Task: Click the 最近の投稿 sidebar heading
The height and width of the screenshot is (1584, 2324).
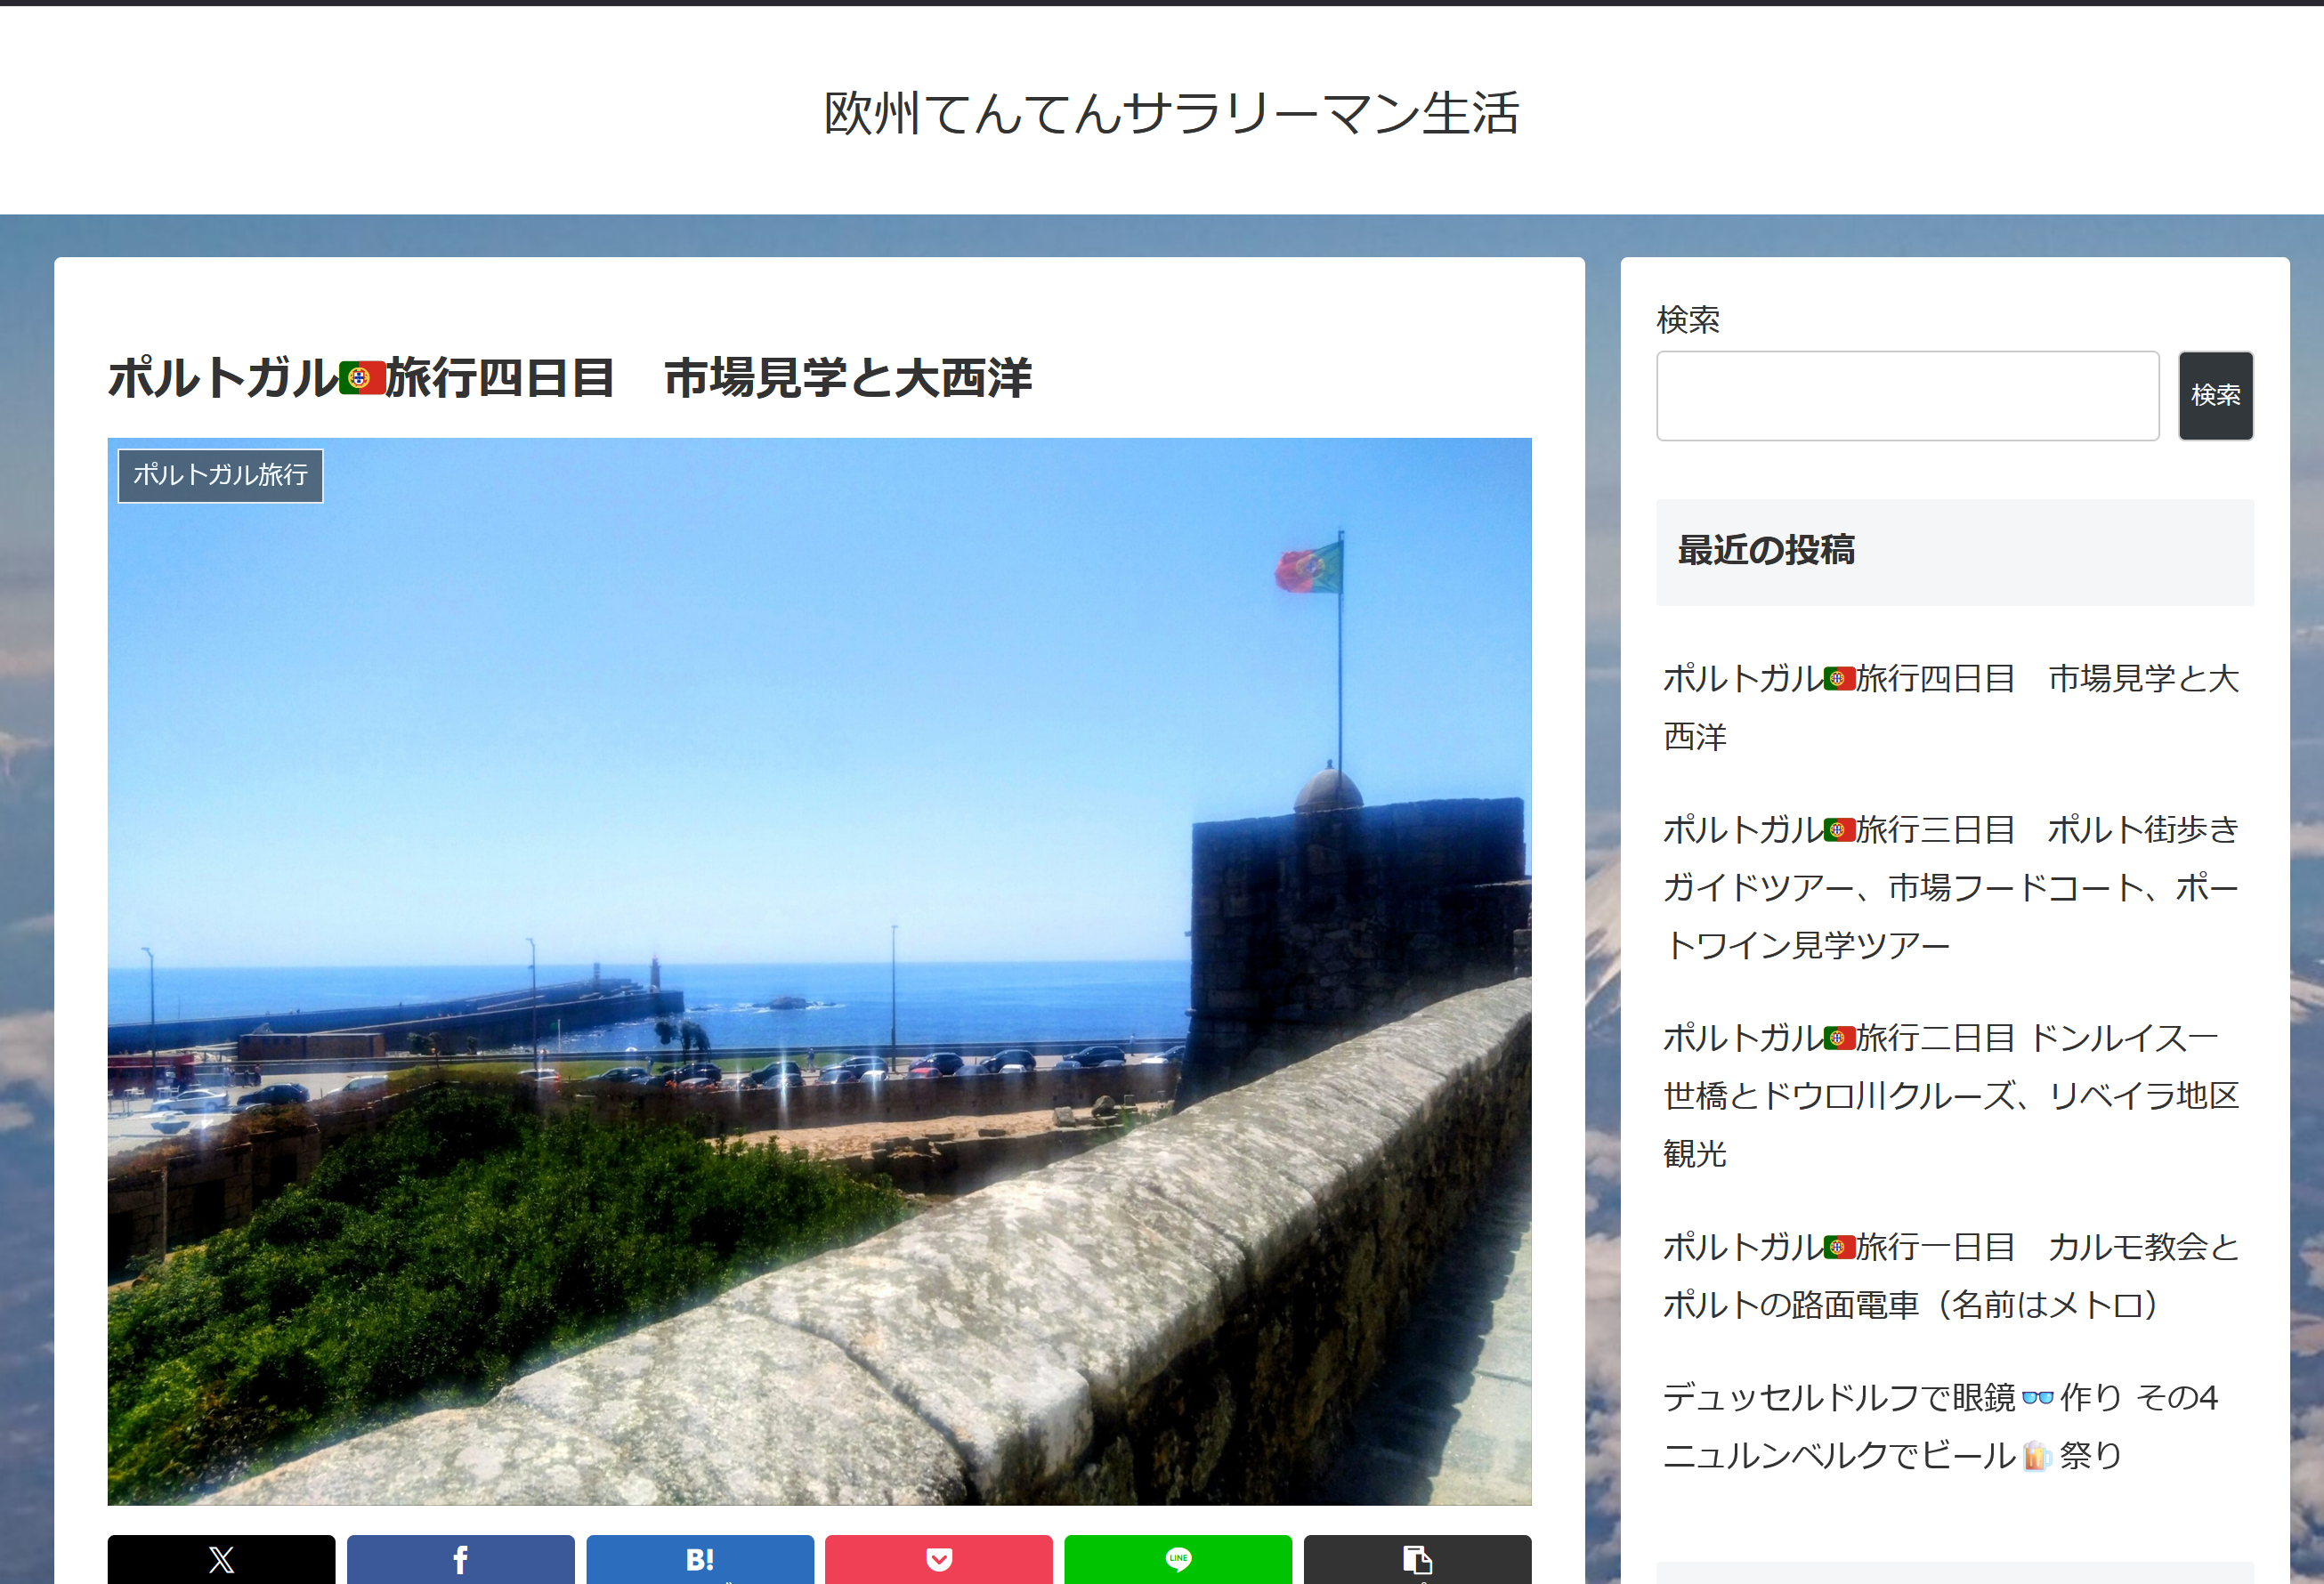Action: coord(1766,550)
